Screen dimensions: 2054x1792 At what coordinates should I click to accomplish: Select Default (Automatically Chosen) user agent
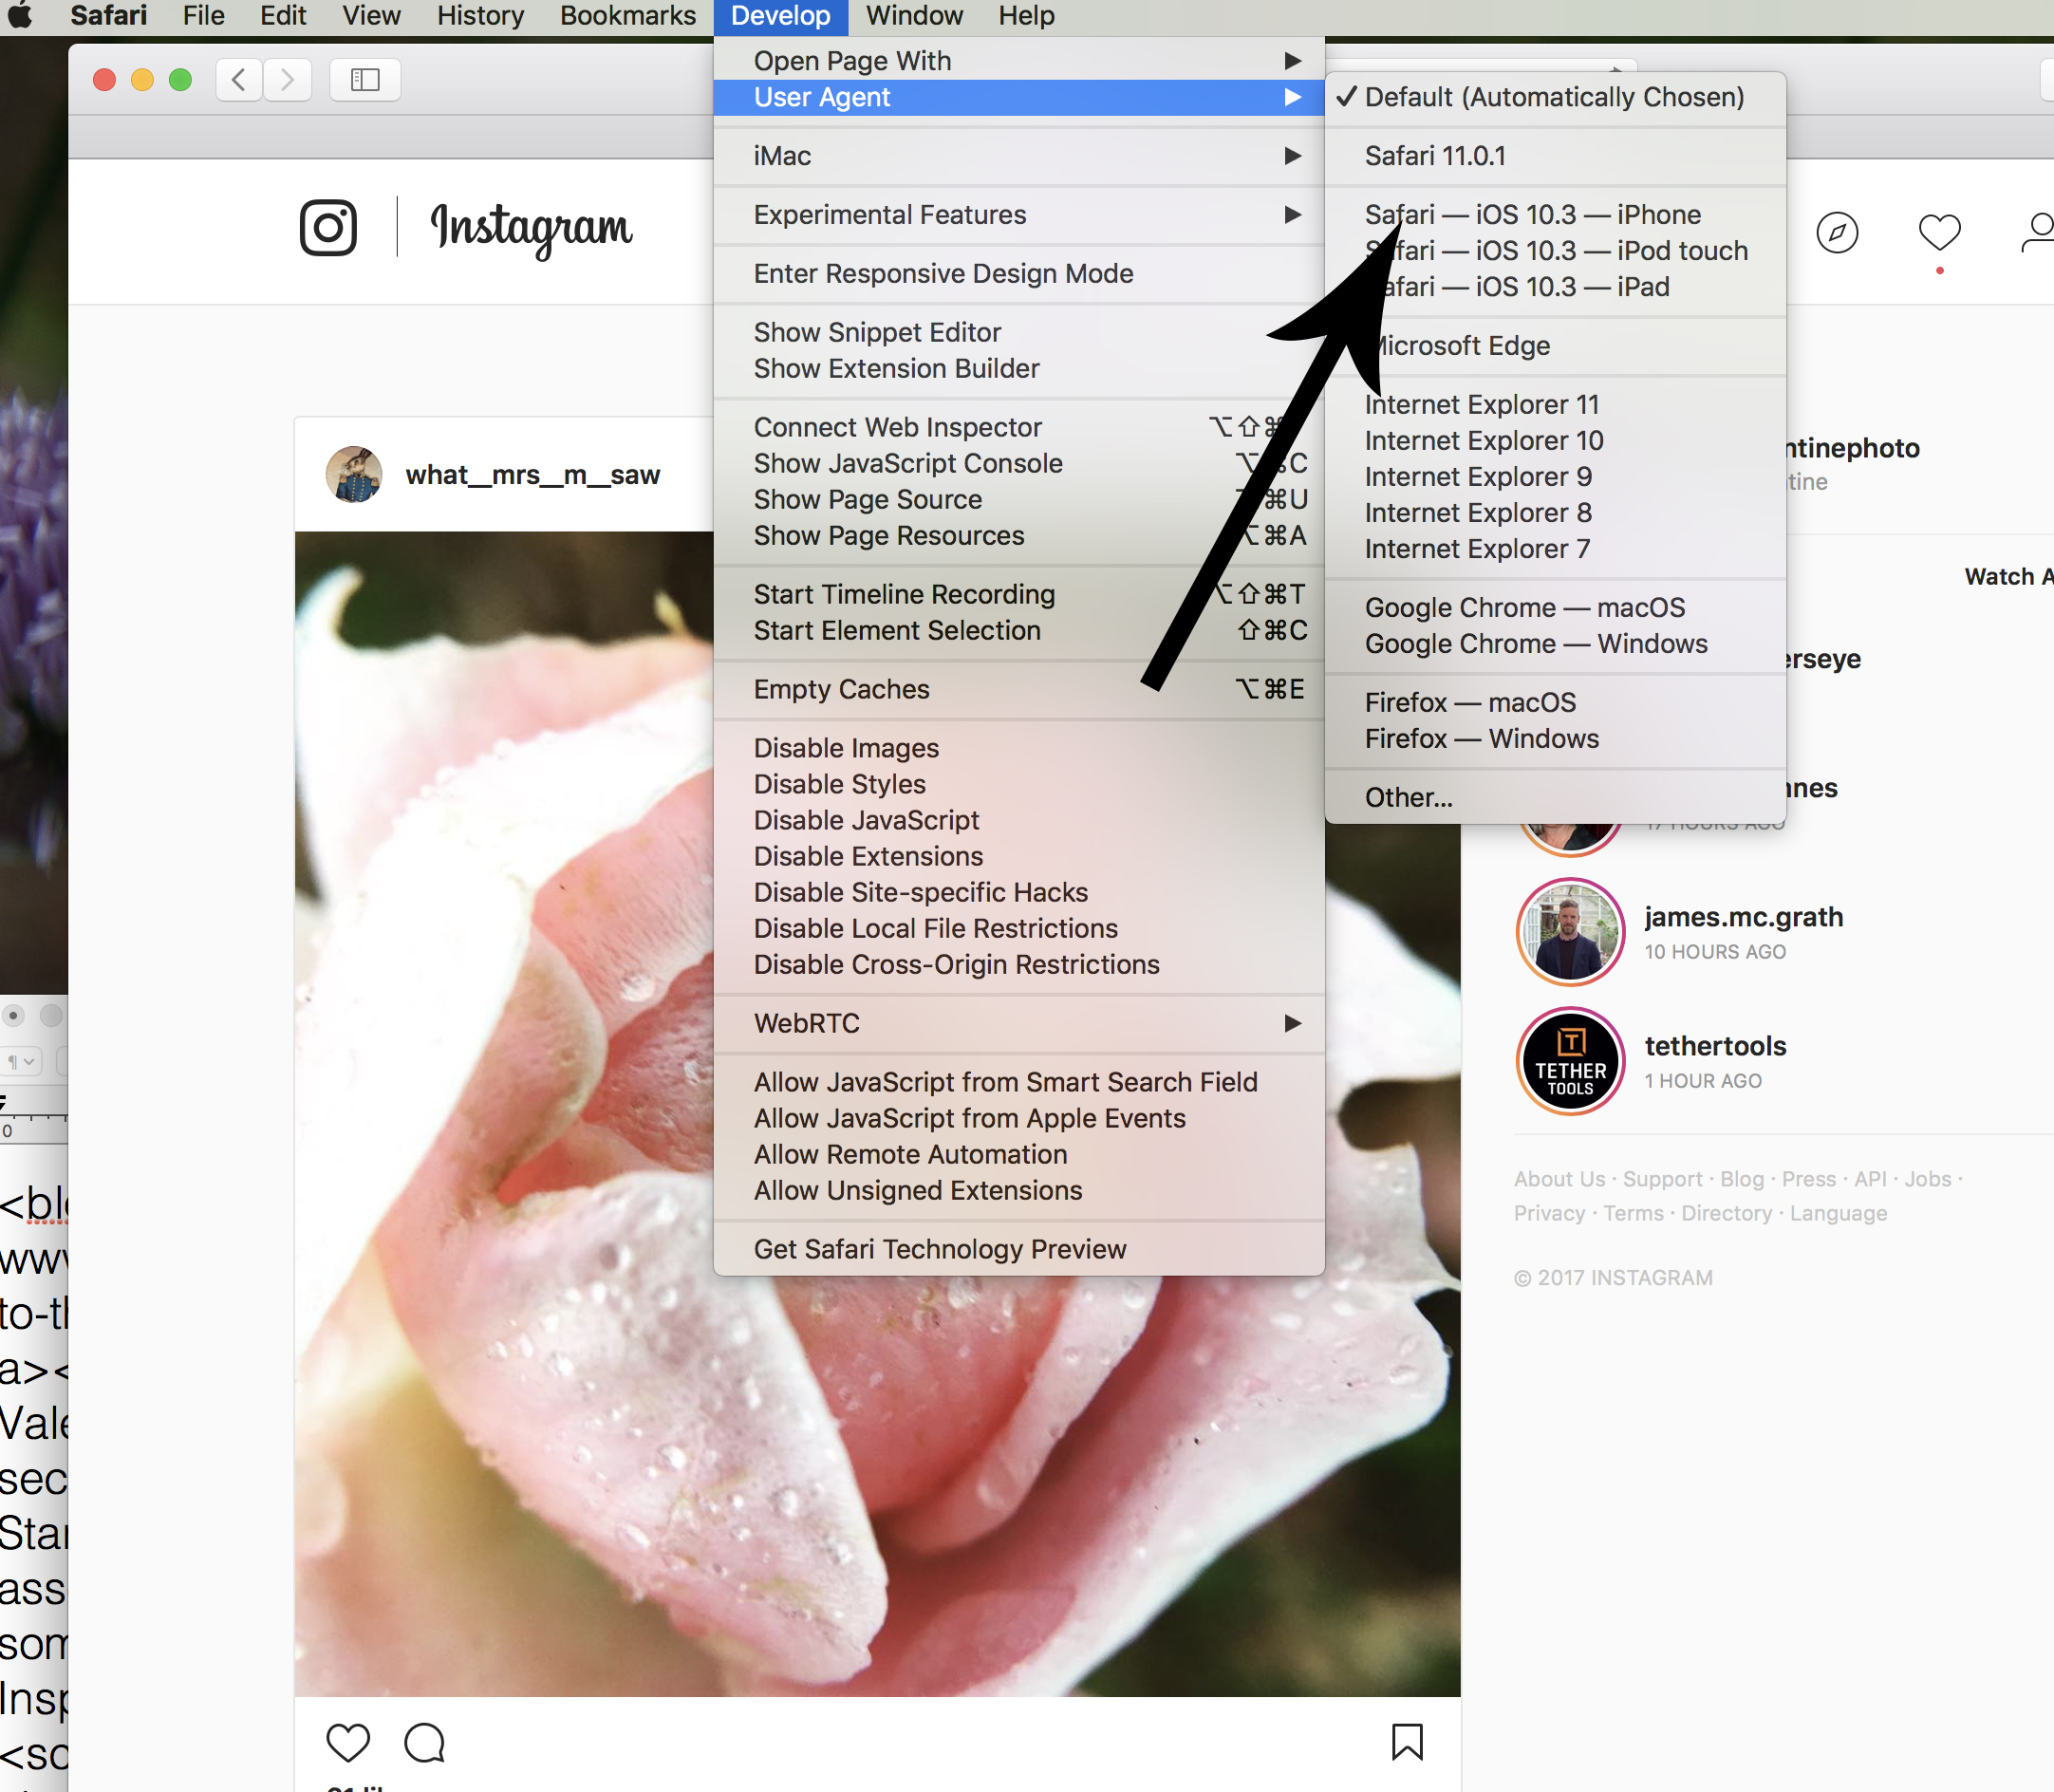click(1555, 97)
